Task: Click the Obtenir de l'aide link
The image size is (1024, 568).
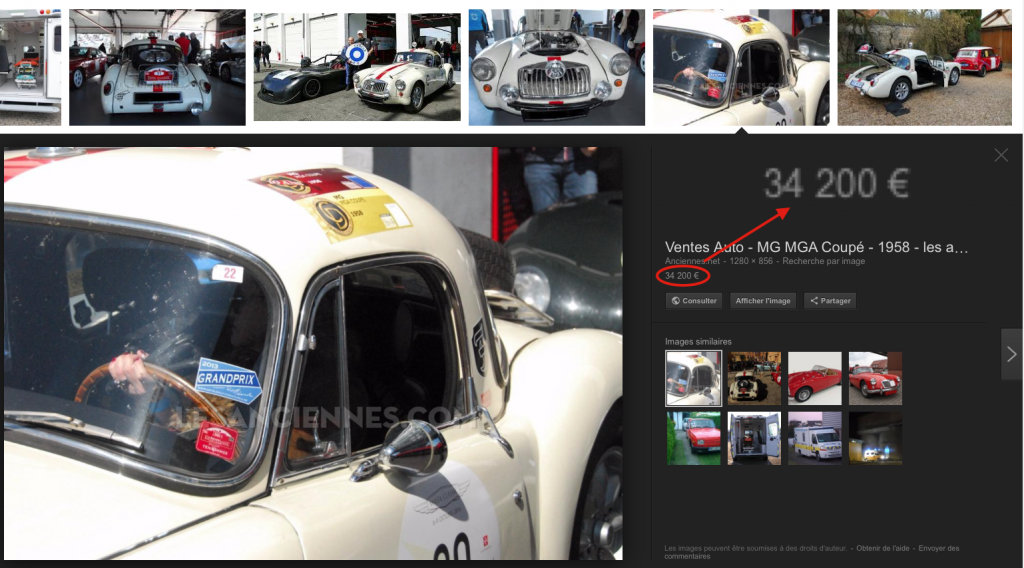Action: (x=882, y=548)
